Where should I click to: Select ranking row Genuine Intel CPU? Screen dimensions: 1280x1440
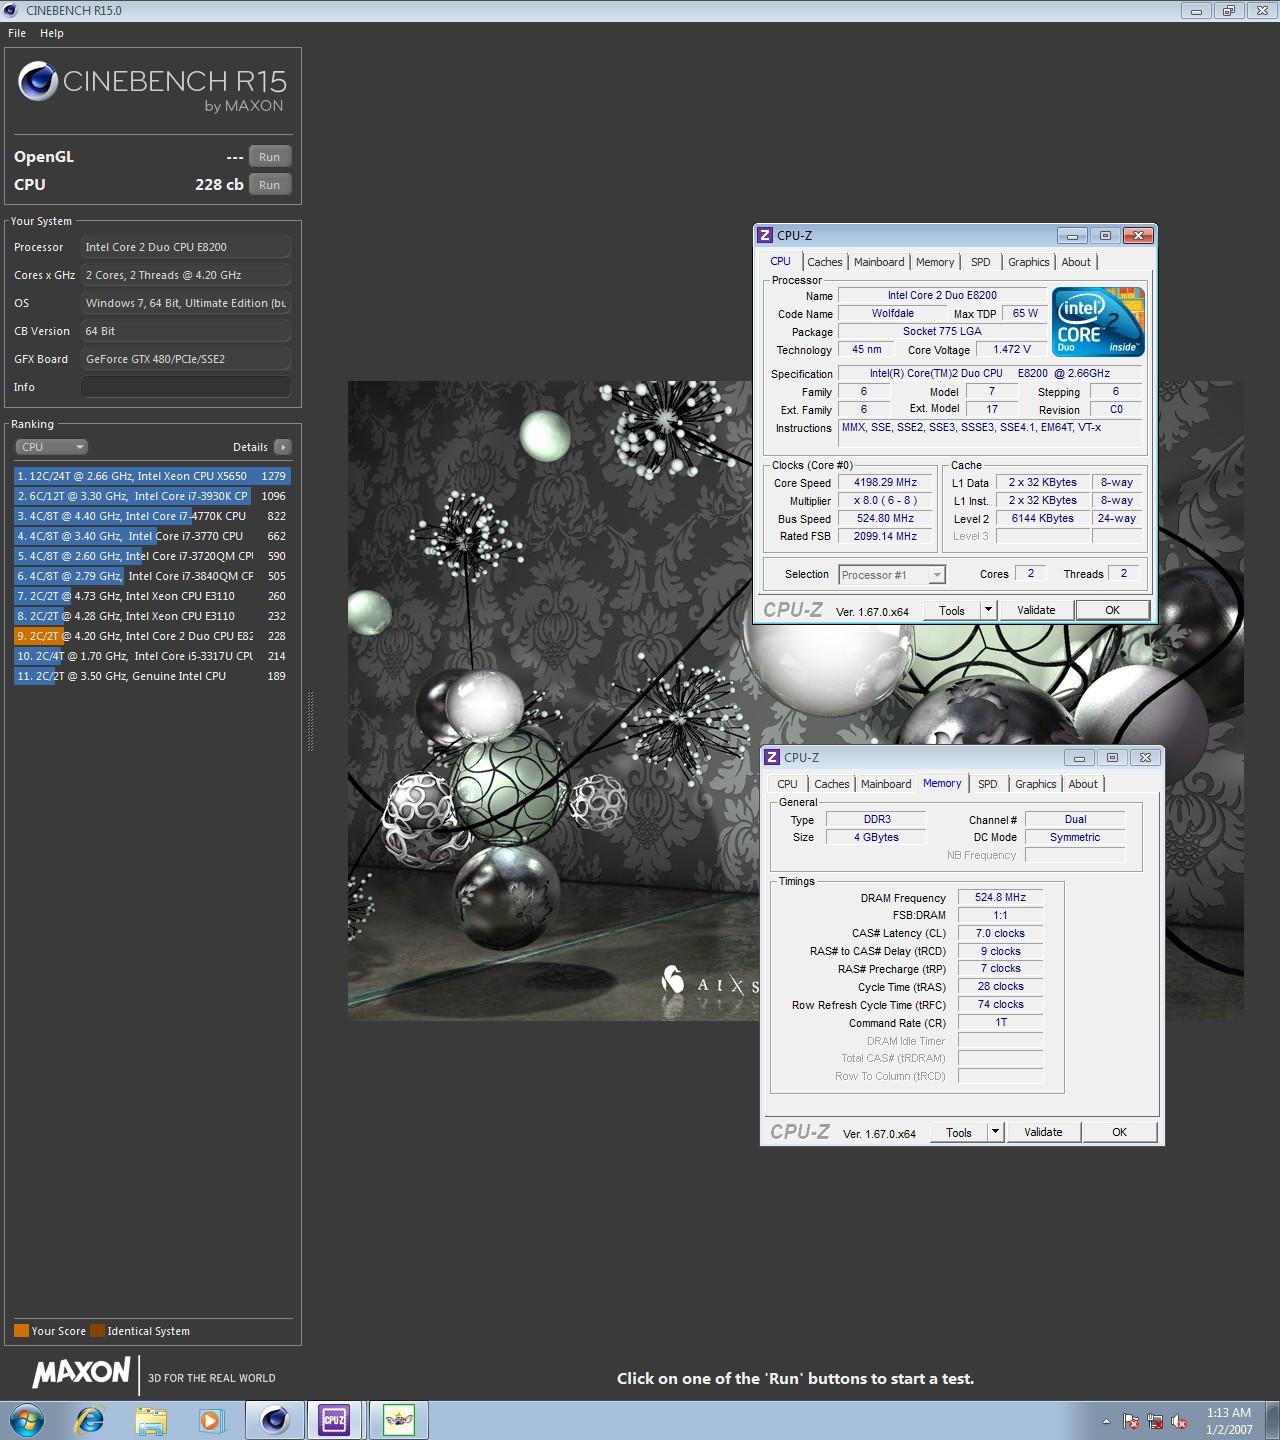(152, 676)
